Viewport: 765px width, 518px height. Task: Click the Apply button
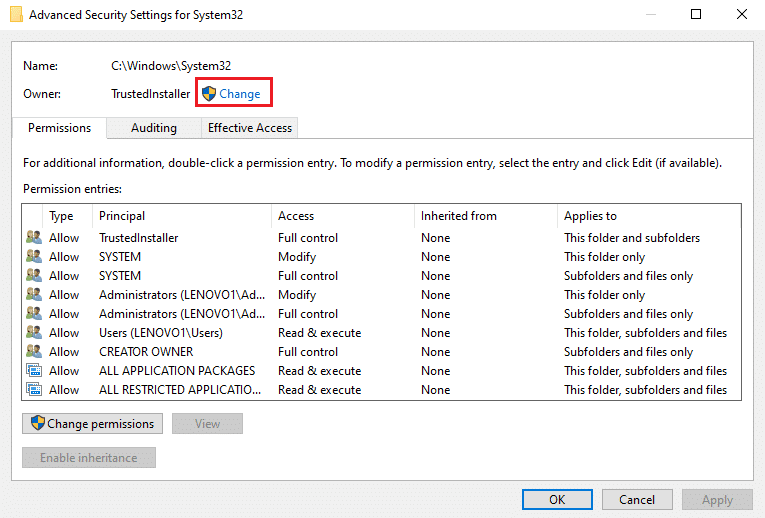[717, 499]
